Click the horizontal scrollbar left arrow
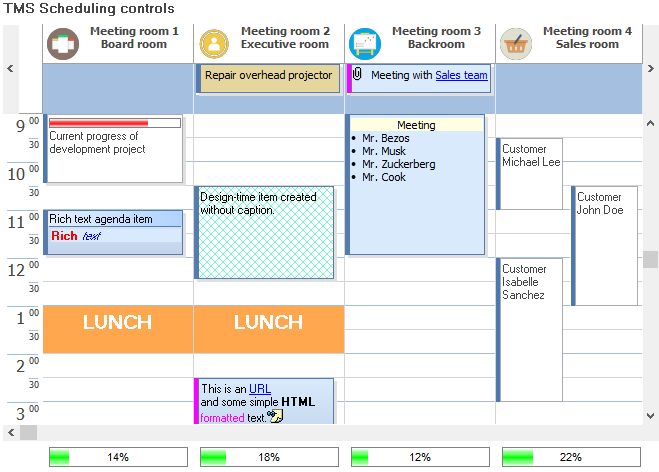The width and height of the screenshot is (659, 472). coord(10,432)
